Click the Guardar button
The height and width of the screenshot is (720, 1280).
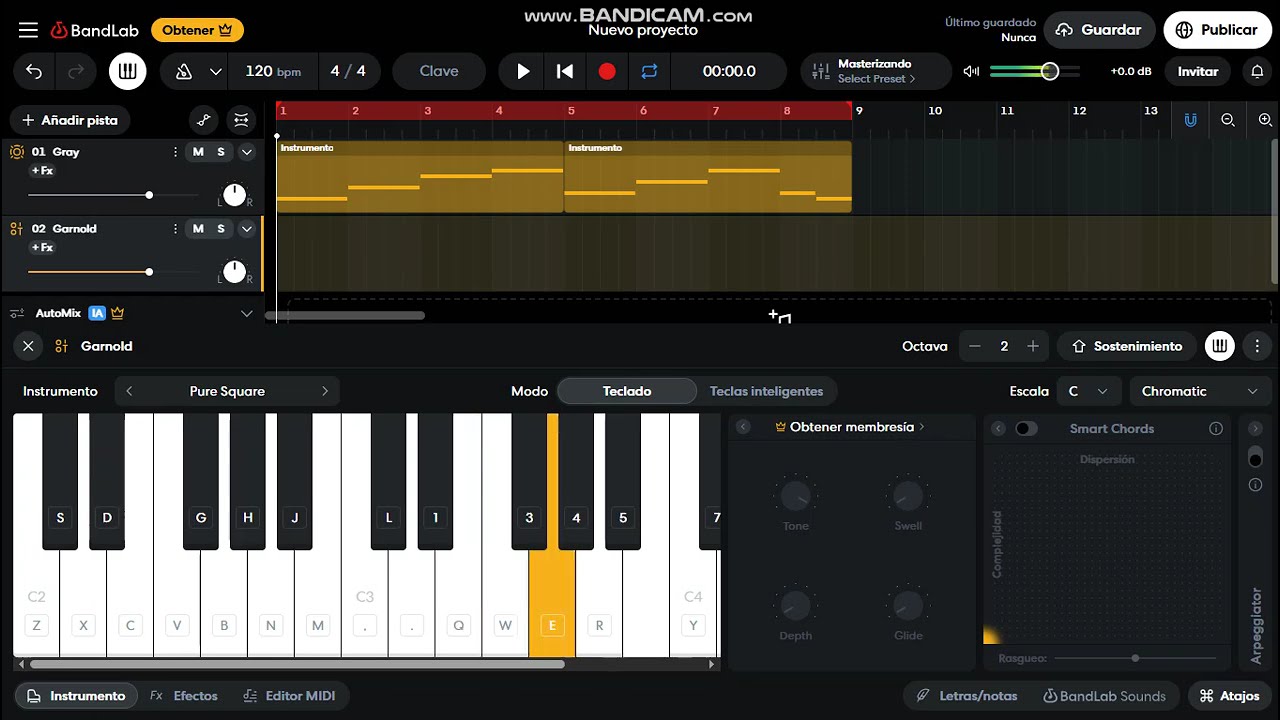click(1099, 30)
